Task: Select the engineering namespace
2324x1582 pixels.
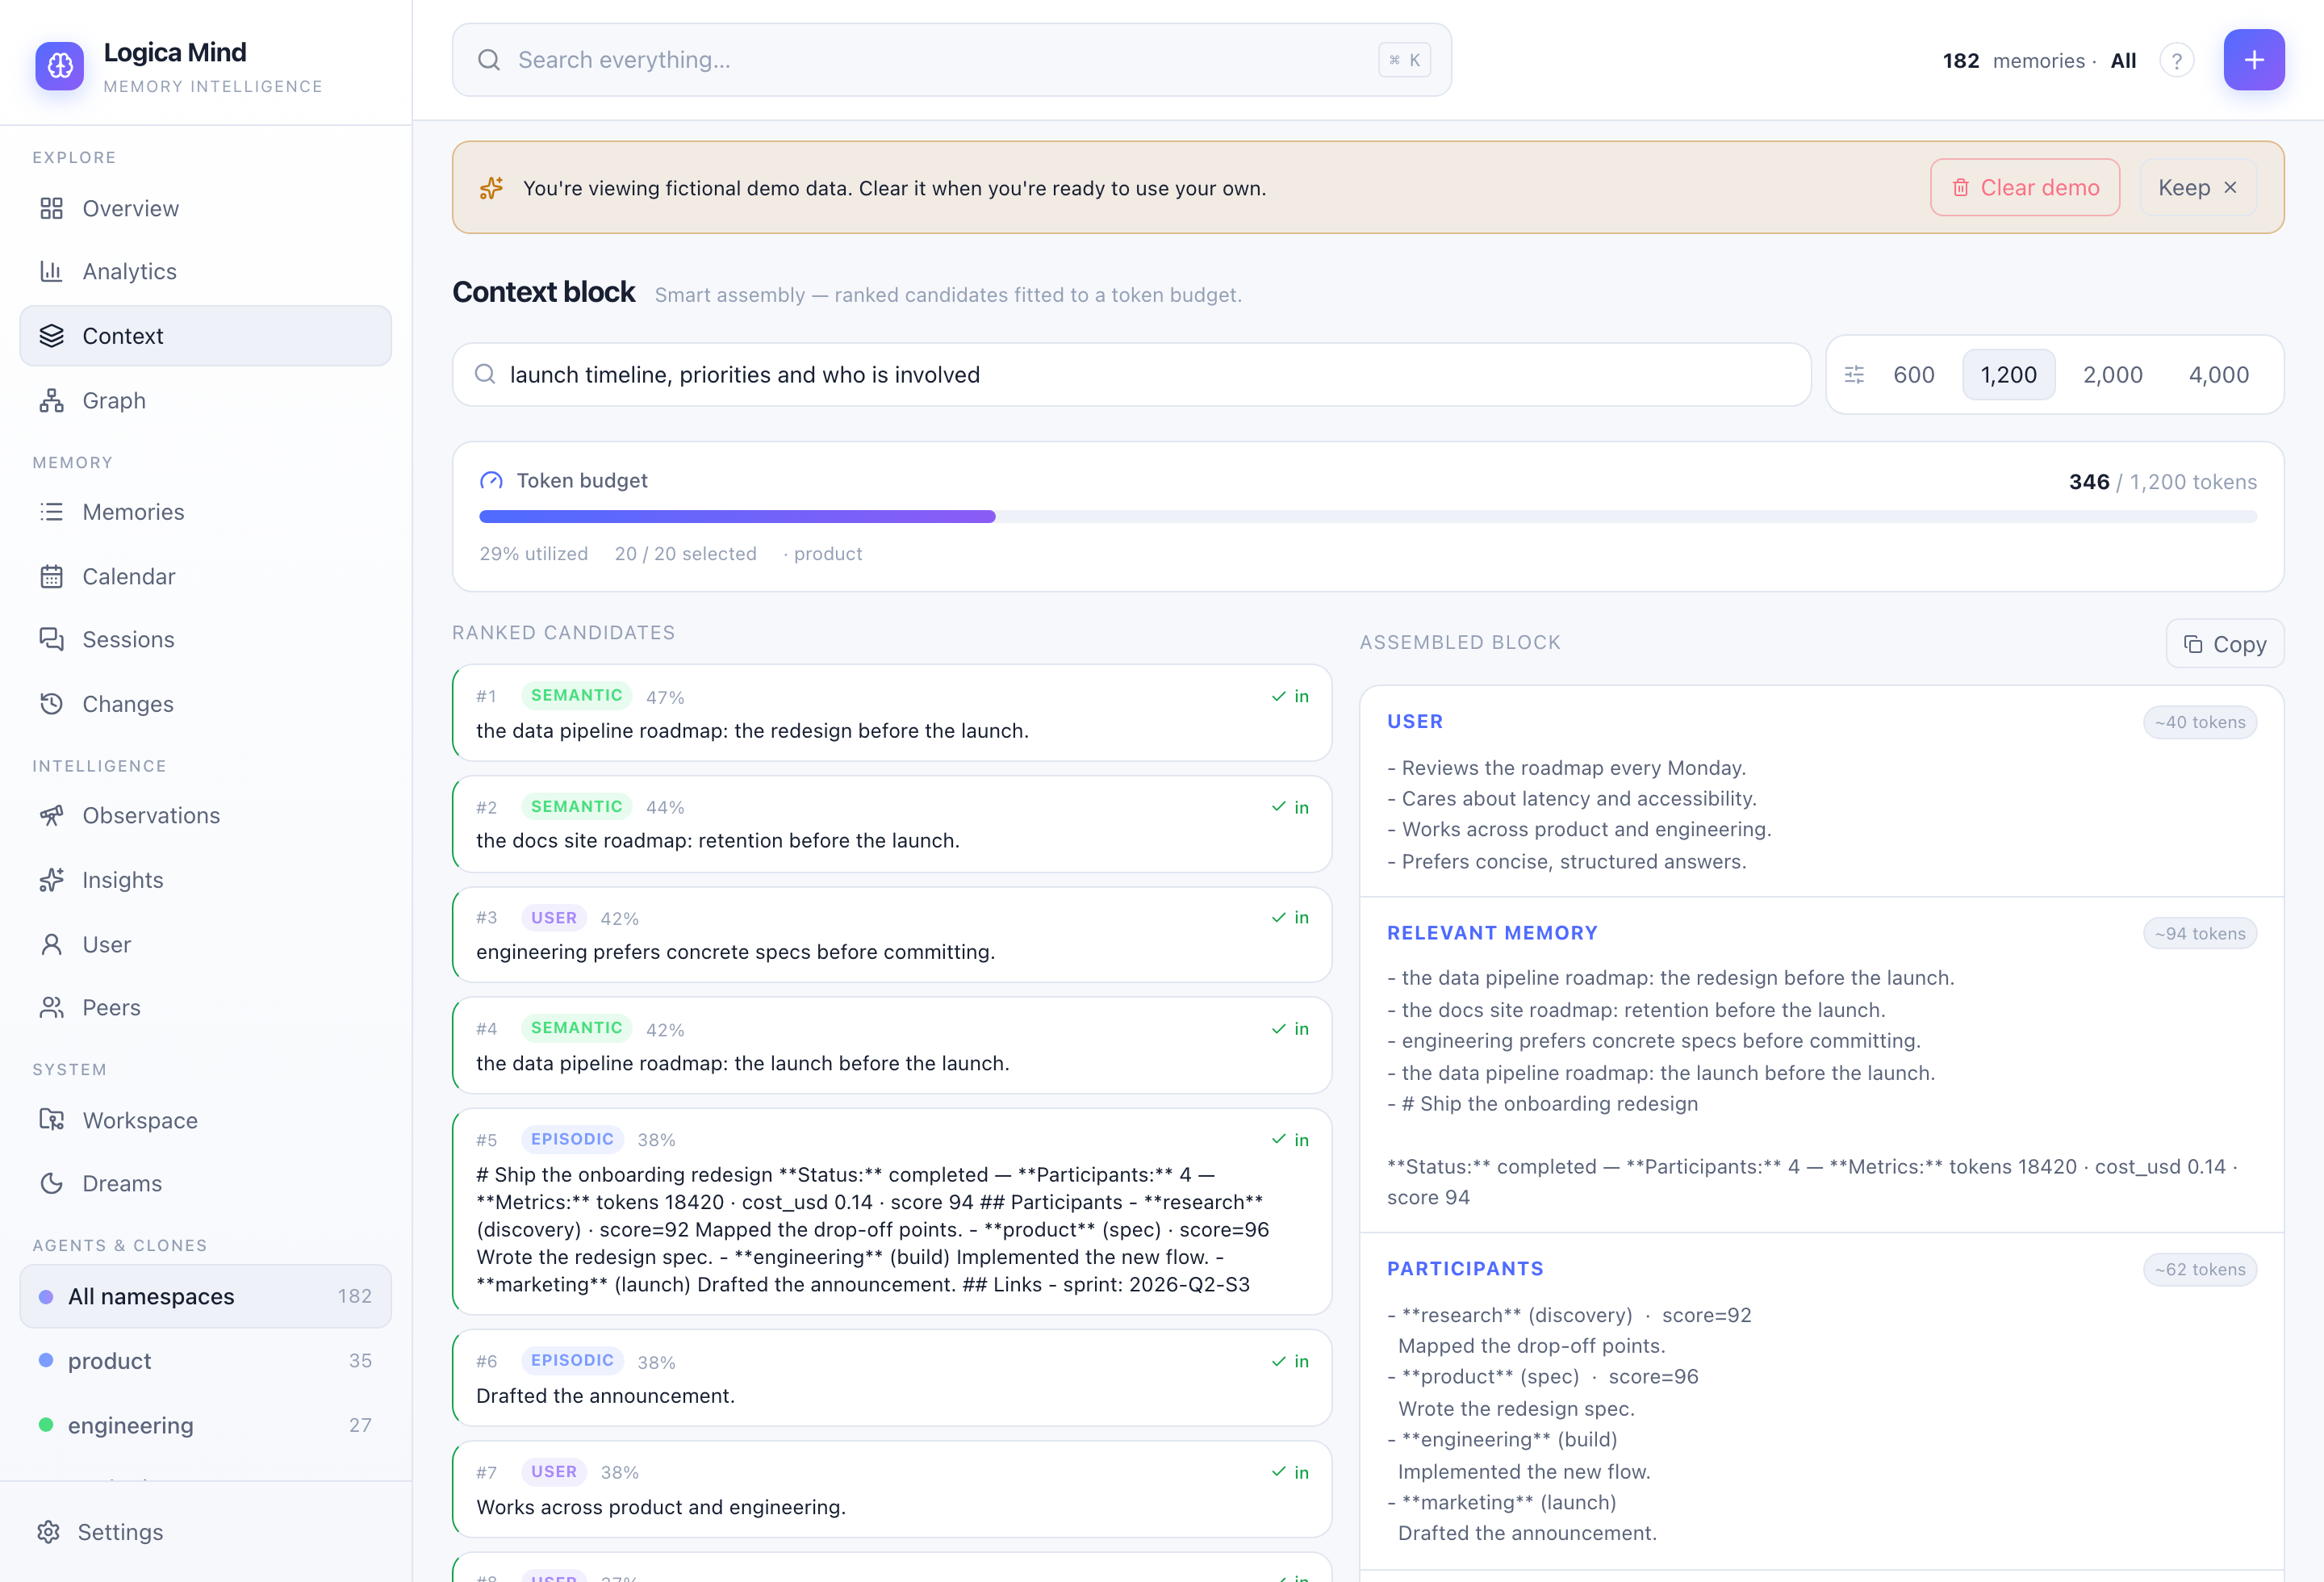Action: click(x=205, y=1425)
